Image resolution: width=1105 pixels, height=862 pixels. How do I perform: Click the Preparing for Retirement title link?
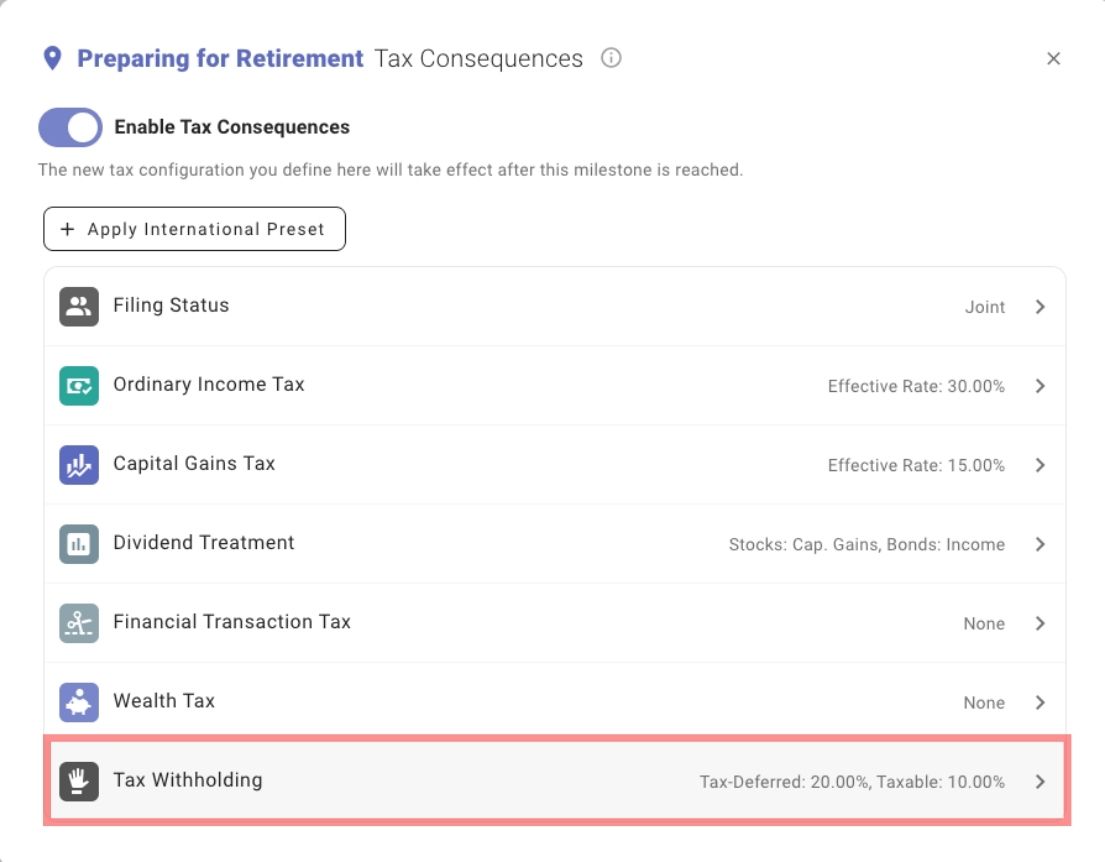tap(220, 59)
